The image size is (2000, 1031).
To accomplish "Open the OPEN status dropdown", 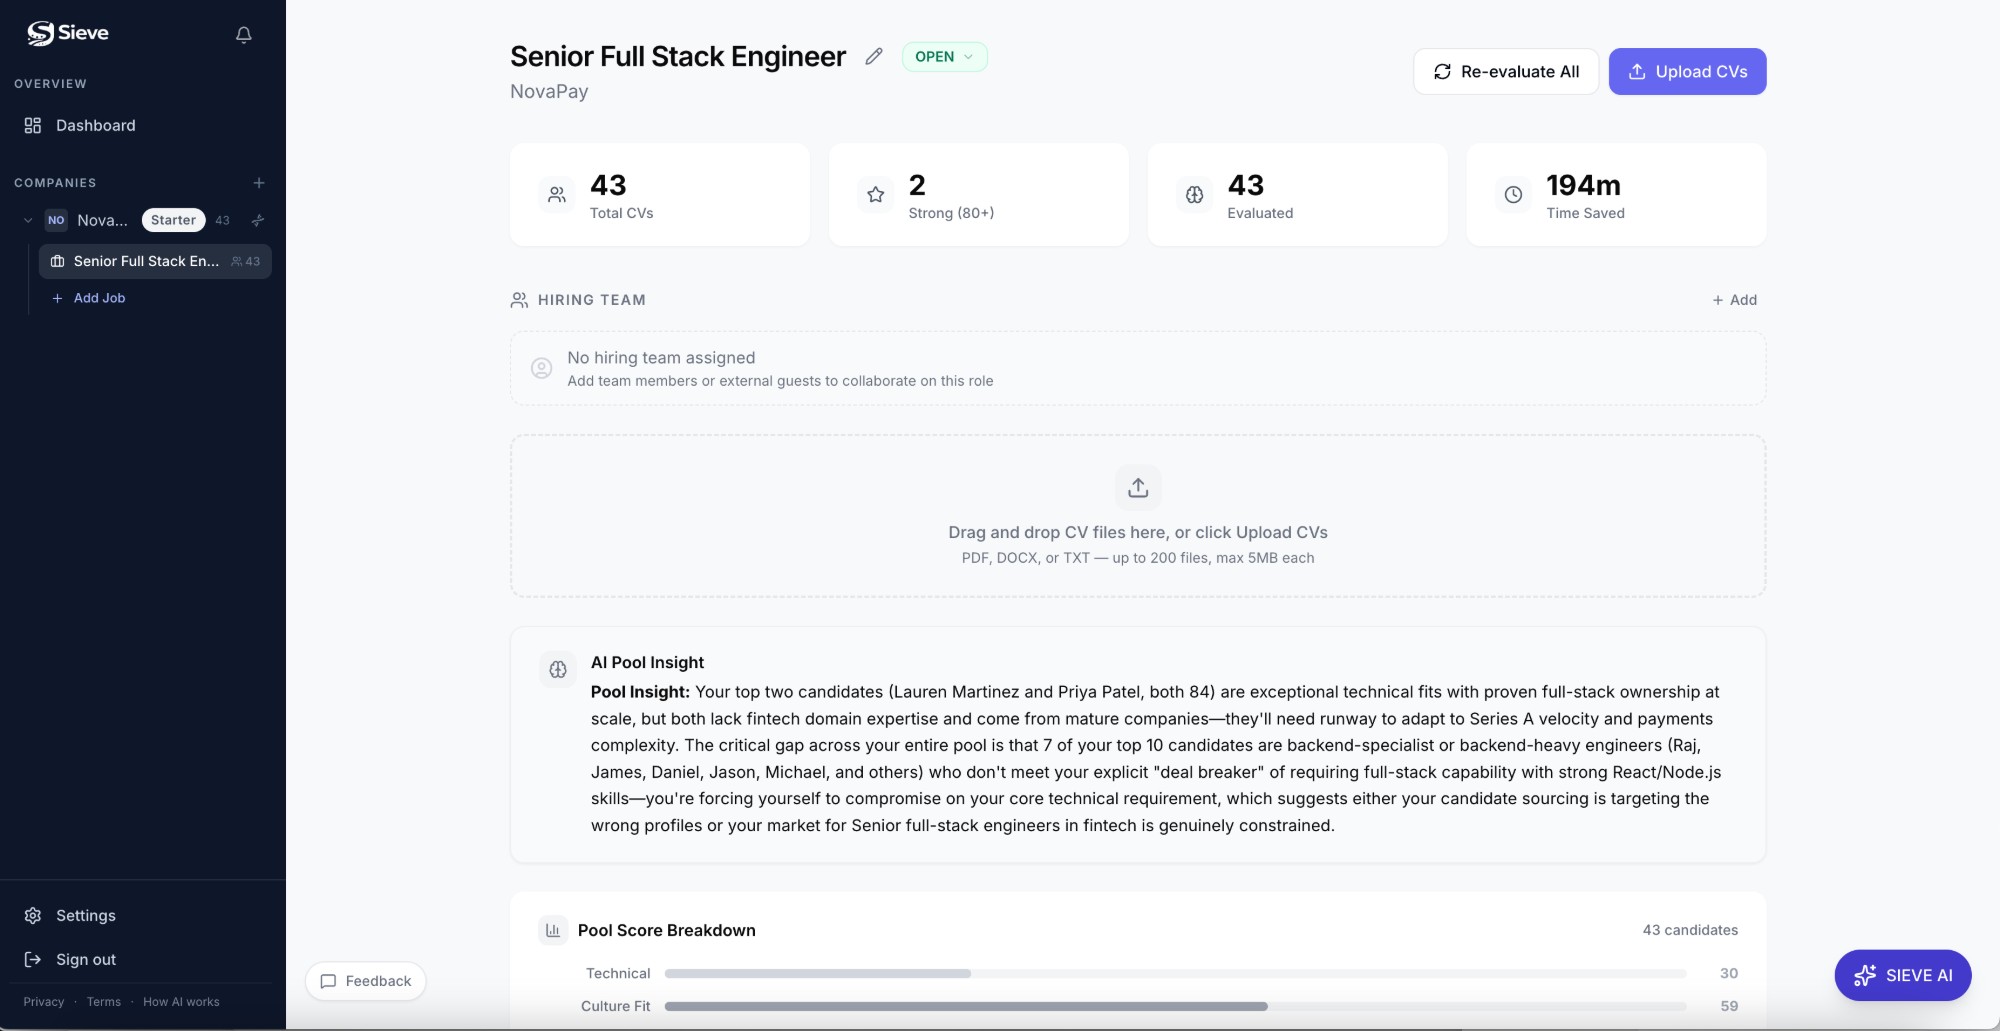I will (944, 57).
